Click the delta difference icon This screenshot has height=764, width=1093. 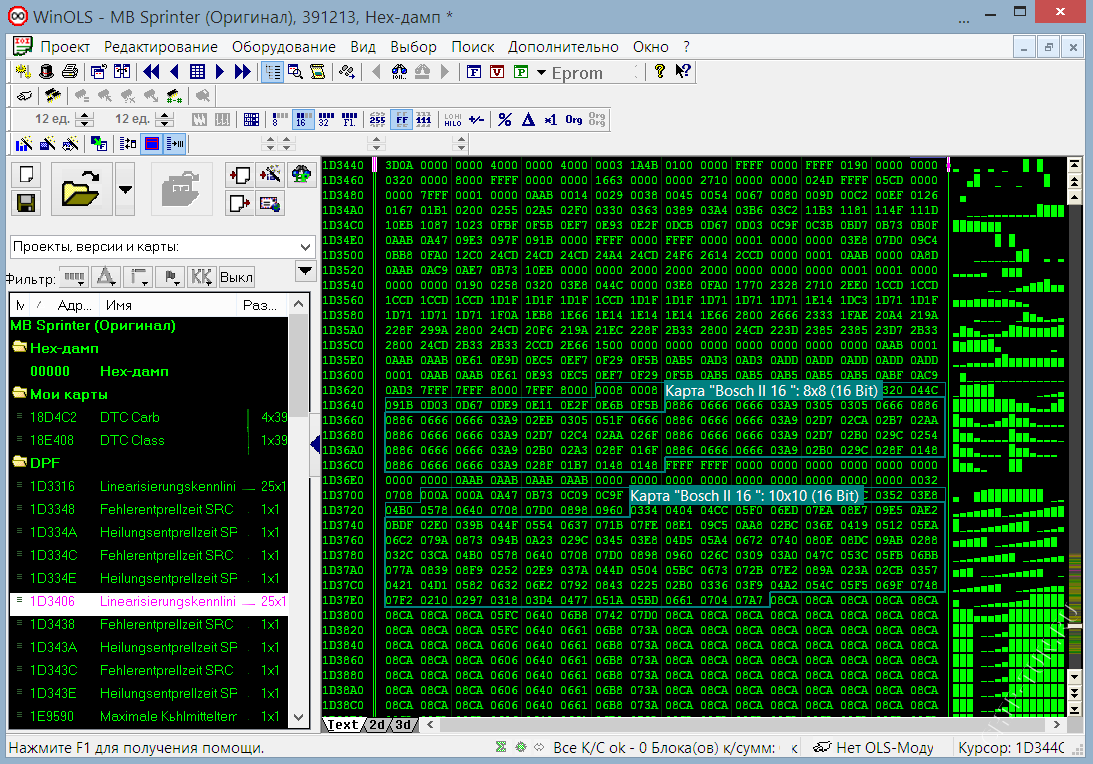528,120
